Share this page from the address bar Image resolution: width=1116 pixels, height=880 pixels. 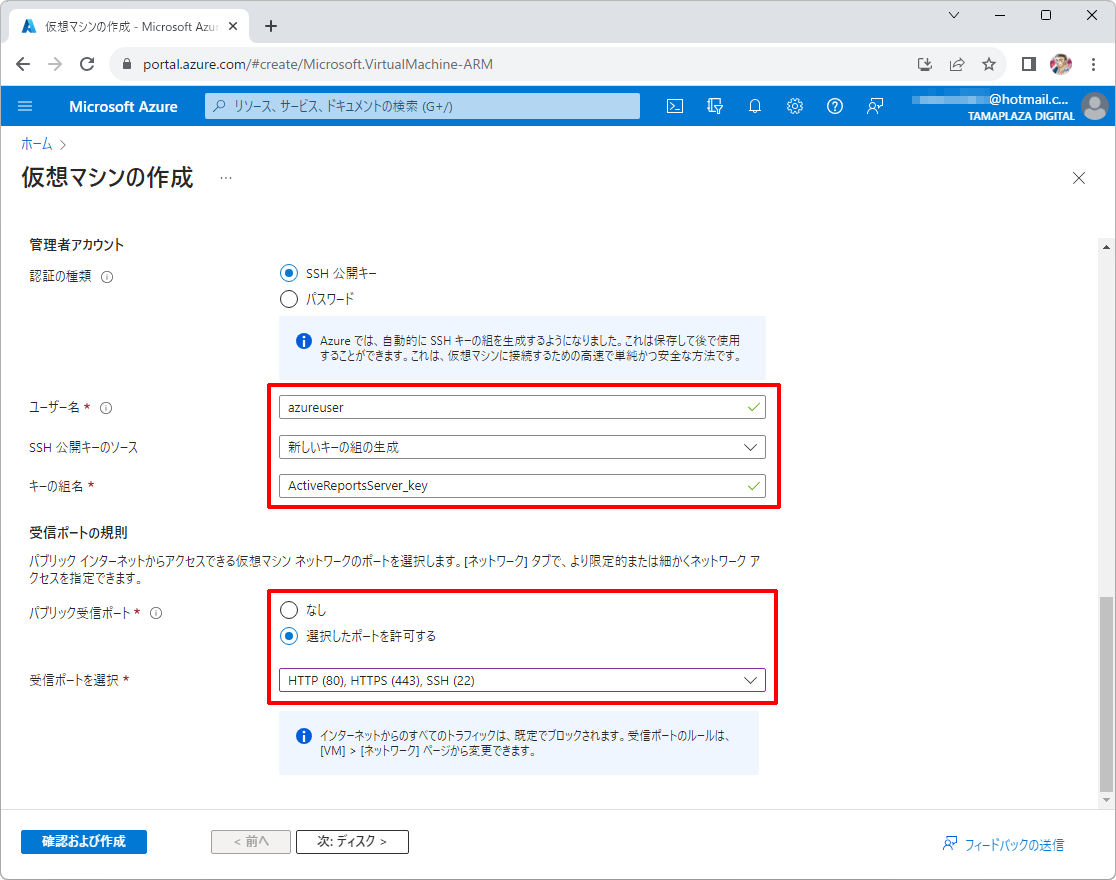[957, 64]
